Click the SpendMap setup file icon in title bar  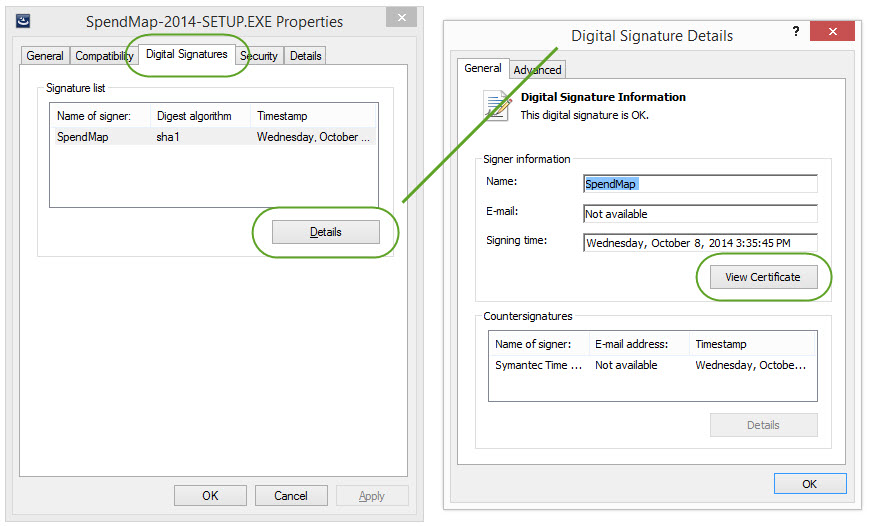click(x=23, y=21)
